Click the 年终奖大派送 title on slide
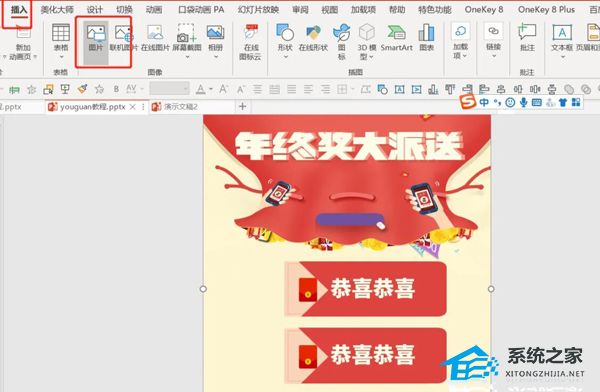The image size is (600, 392). 349,146
